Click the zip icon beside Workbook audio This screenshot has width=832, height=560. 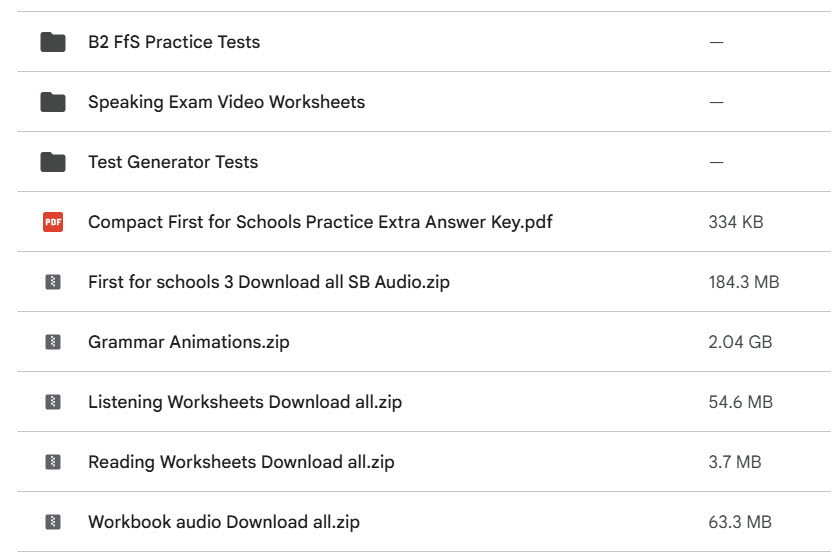point(53,522)
